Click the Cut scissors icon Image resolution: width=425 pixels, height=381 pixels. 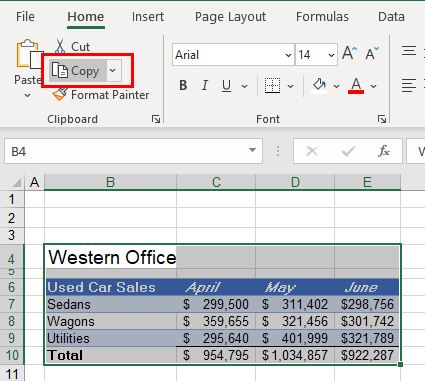point(60,46)
